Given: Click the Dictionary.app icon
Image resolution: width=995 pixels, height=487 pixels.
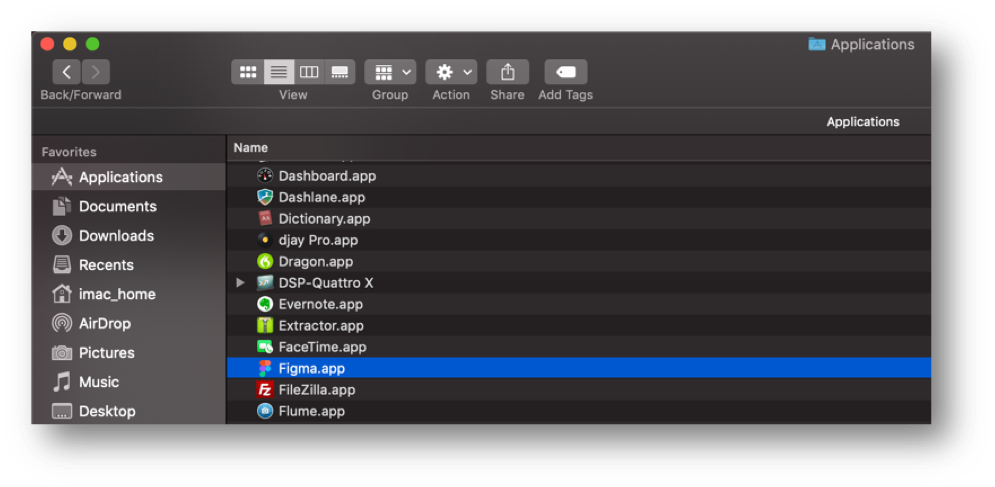Looking at the screenshot, I should 265,218.
